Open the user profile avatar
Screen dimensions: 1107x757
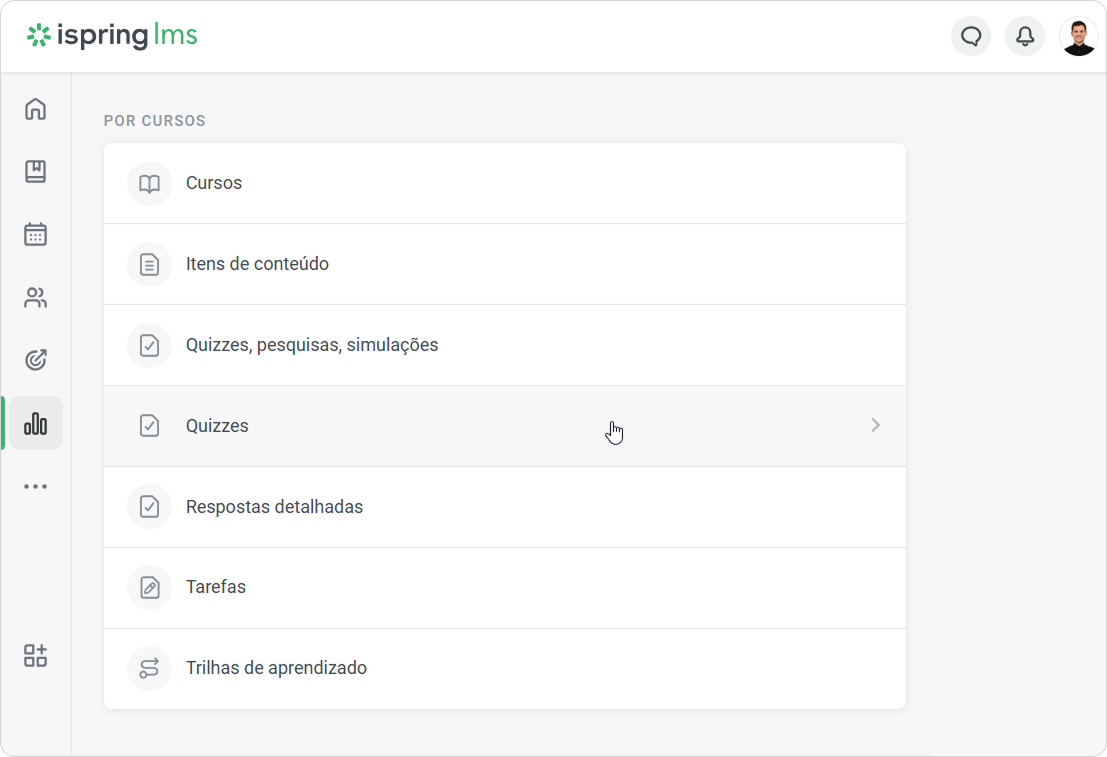tap(1078, 36)
